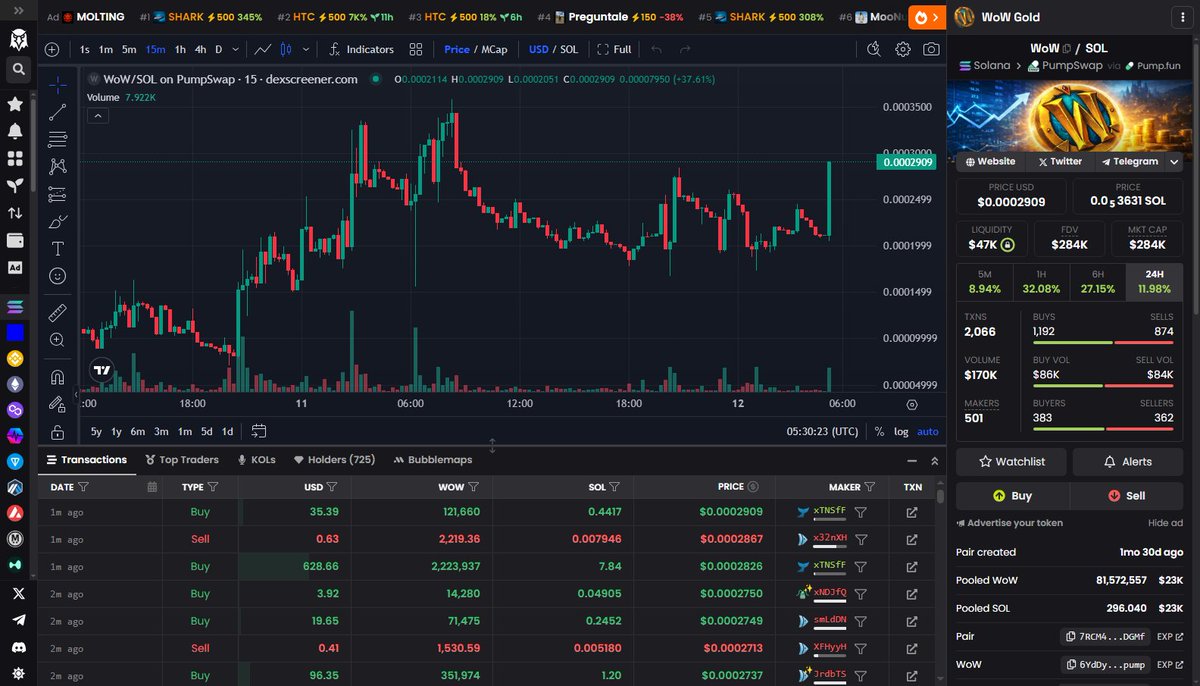1200x686 pixels.
Task: Expand the time interval dropdown arrow
Action: (236, 49)
